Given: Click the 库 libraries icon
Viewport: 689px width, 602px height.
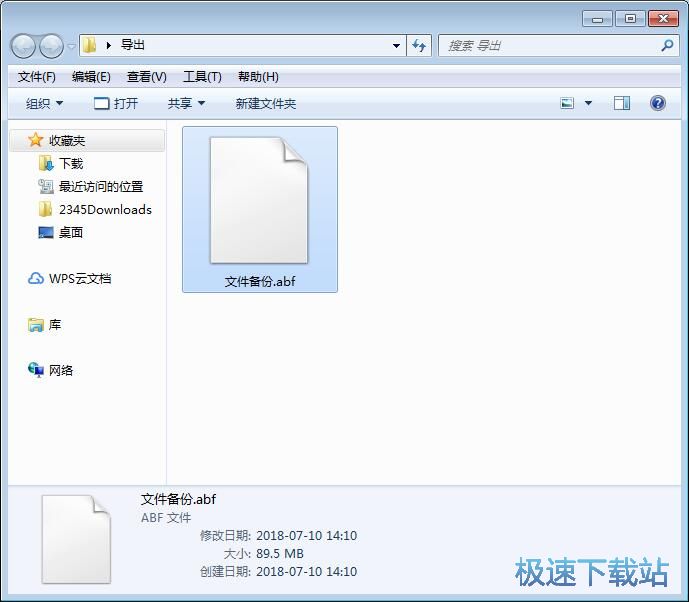Looking at the screenshot, I should (x=36, y=325).
